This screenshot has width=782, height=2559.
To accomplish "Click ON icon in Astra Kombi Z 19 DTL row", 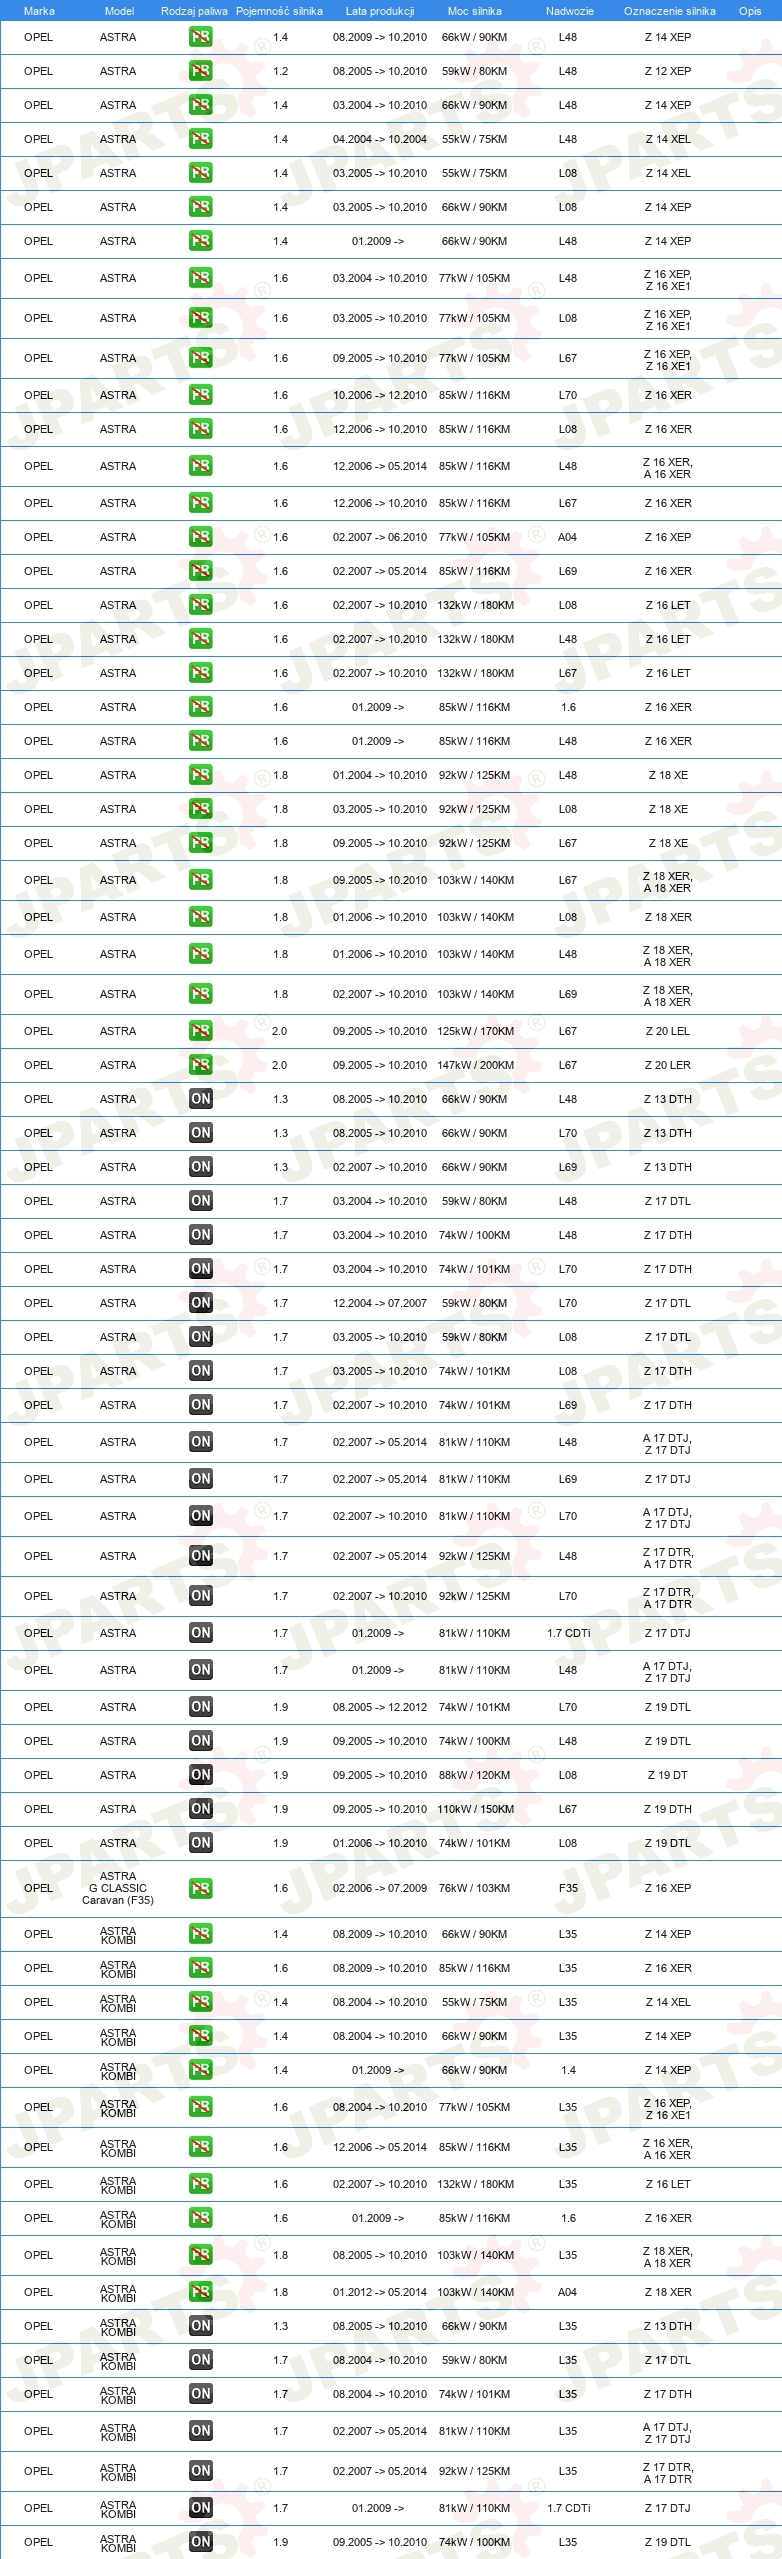I will tap(200, 2542).
